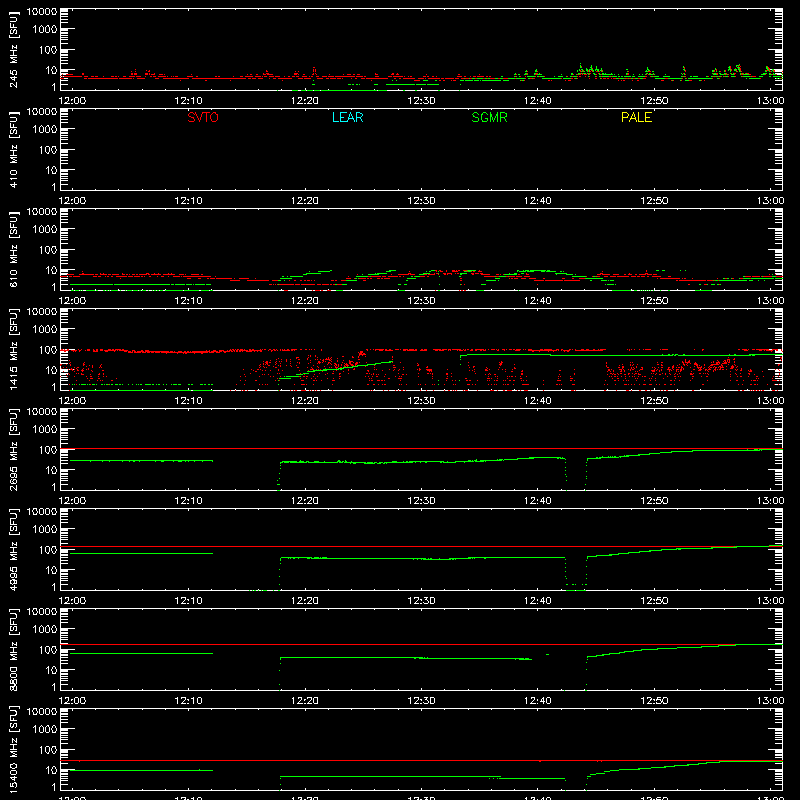The height and width of the screenshot is (800, 800).
Task: Click 12:50 tick under 8800 MHz panel
Action: 654,701
